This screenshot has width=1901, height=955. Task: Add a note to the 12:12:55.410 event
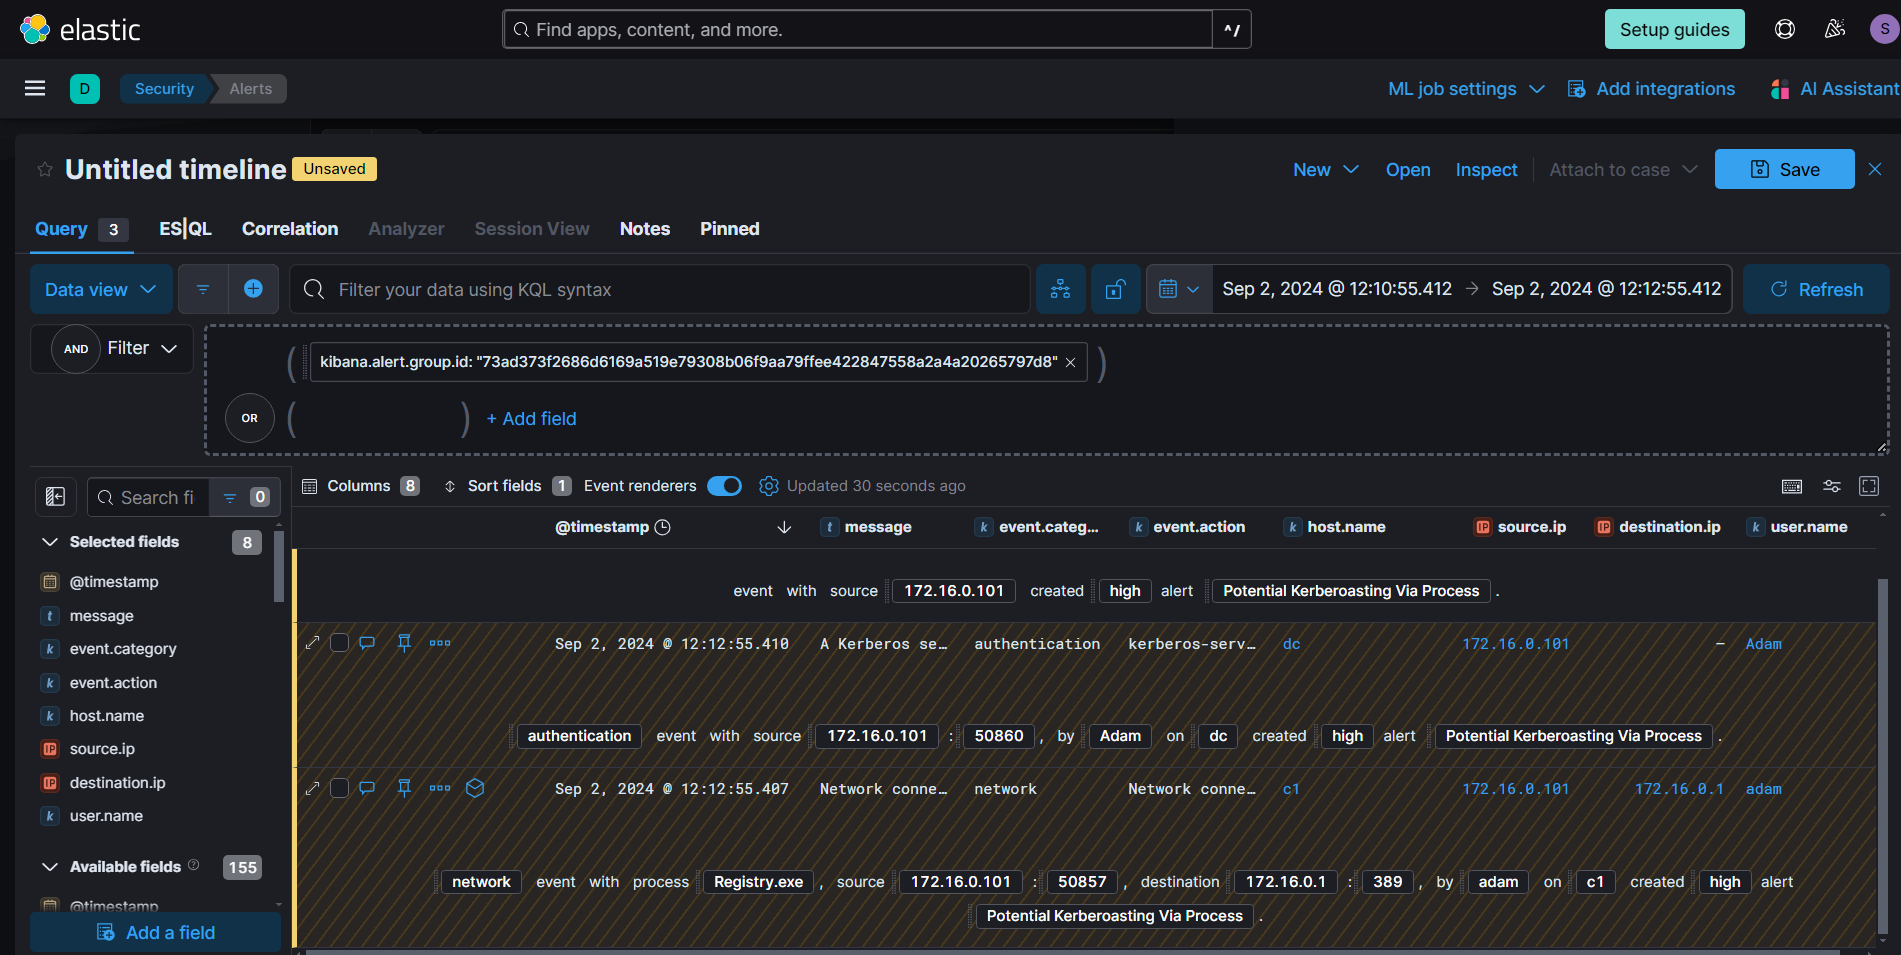coord(367,643)
